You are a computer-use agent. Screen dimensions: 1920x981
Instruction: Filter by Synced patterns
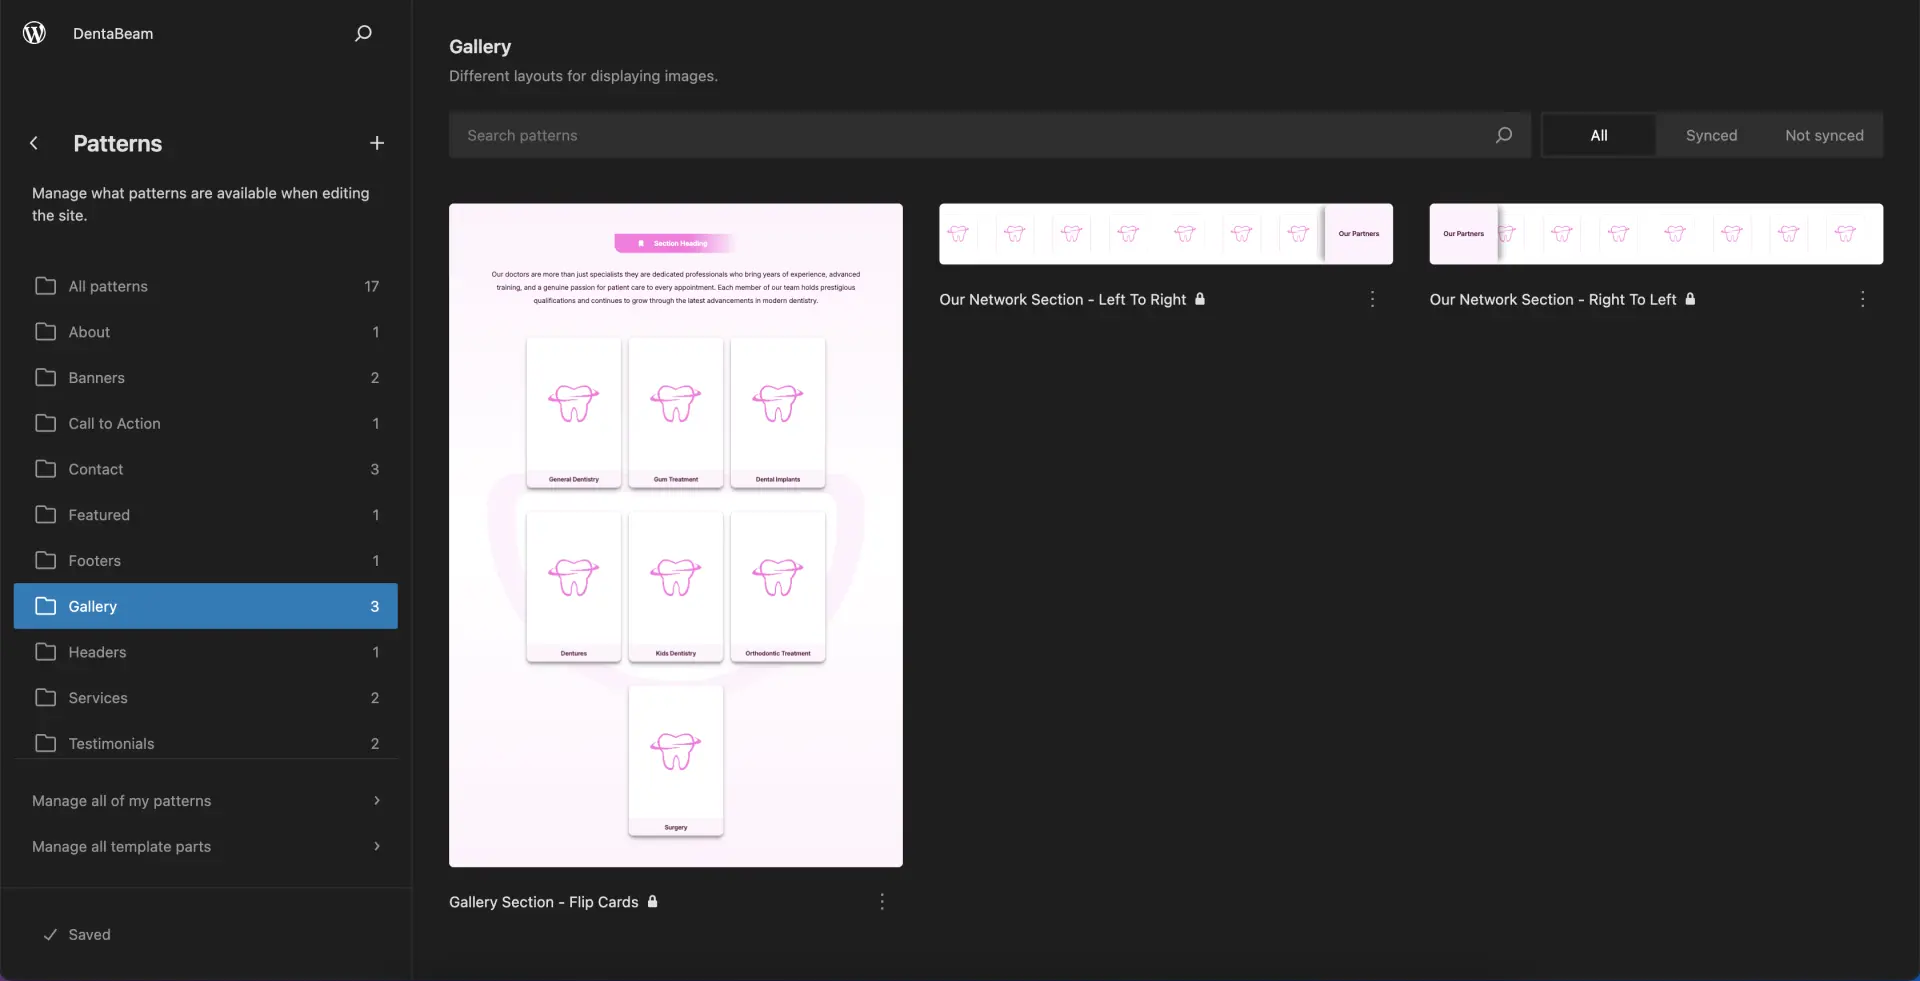click(1711, 135)
